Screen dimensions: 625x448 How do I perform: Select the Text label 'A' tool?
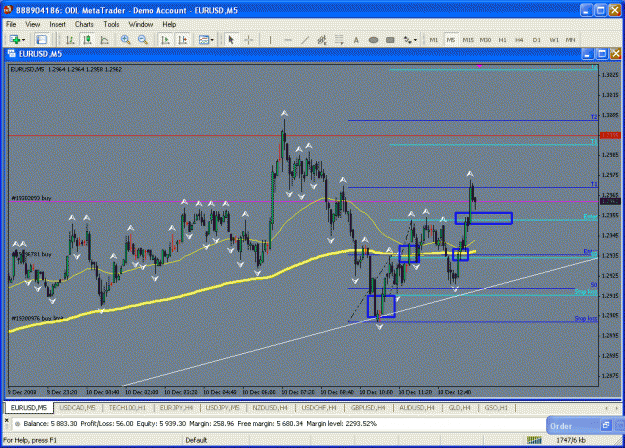356,39
